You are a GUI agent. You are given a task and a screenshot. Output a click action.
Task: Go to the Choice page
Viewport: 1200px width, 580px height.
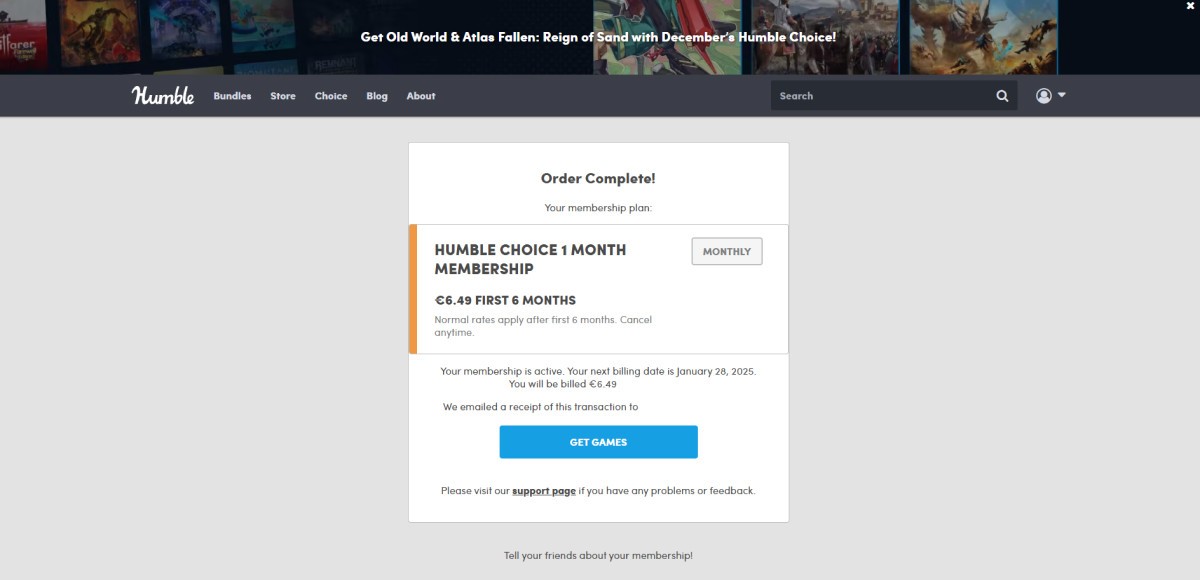click(x=331, y=96)
